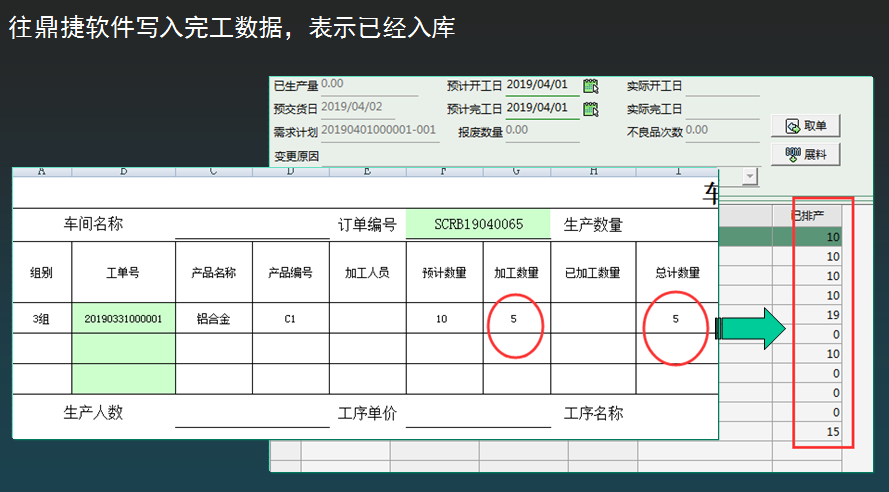The height and width of the screenshot is (492, 889).
Task: Click the 已排产 cell showing 19
Action: (x=807, y=315)
